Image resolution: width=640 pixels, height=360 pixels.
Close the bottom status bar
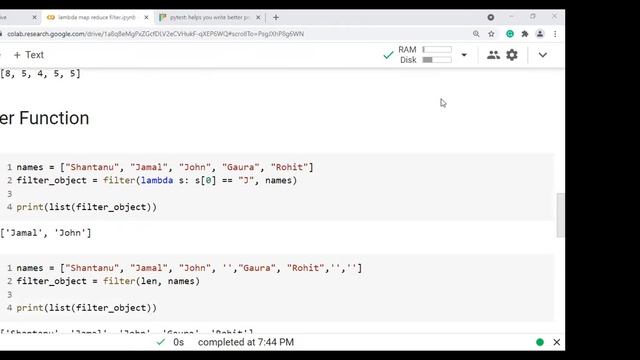tap(556, 342)
